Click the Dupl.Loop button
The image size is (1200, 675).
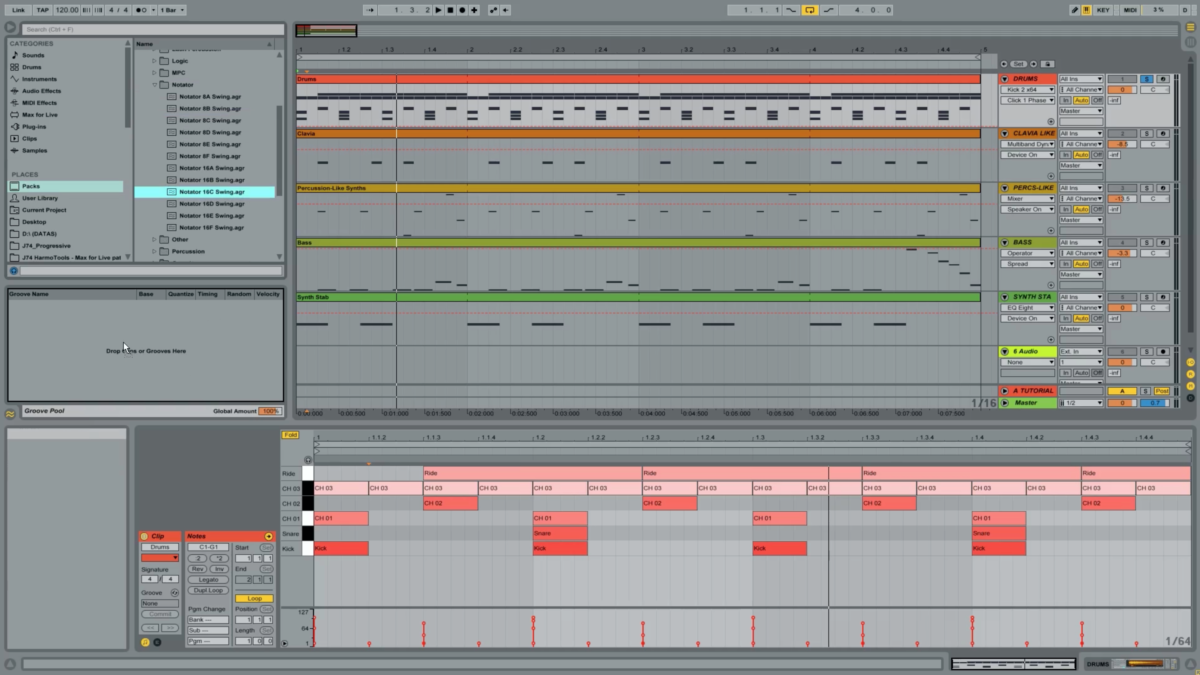point(208,590)
